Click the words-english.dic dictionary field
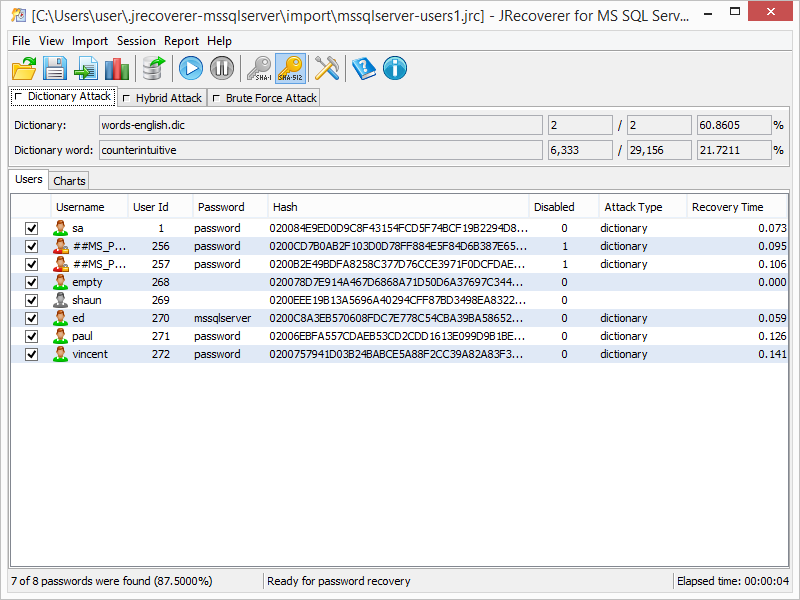This screenshot has width=800, height=600. [320, 125]
